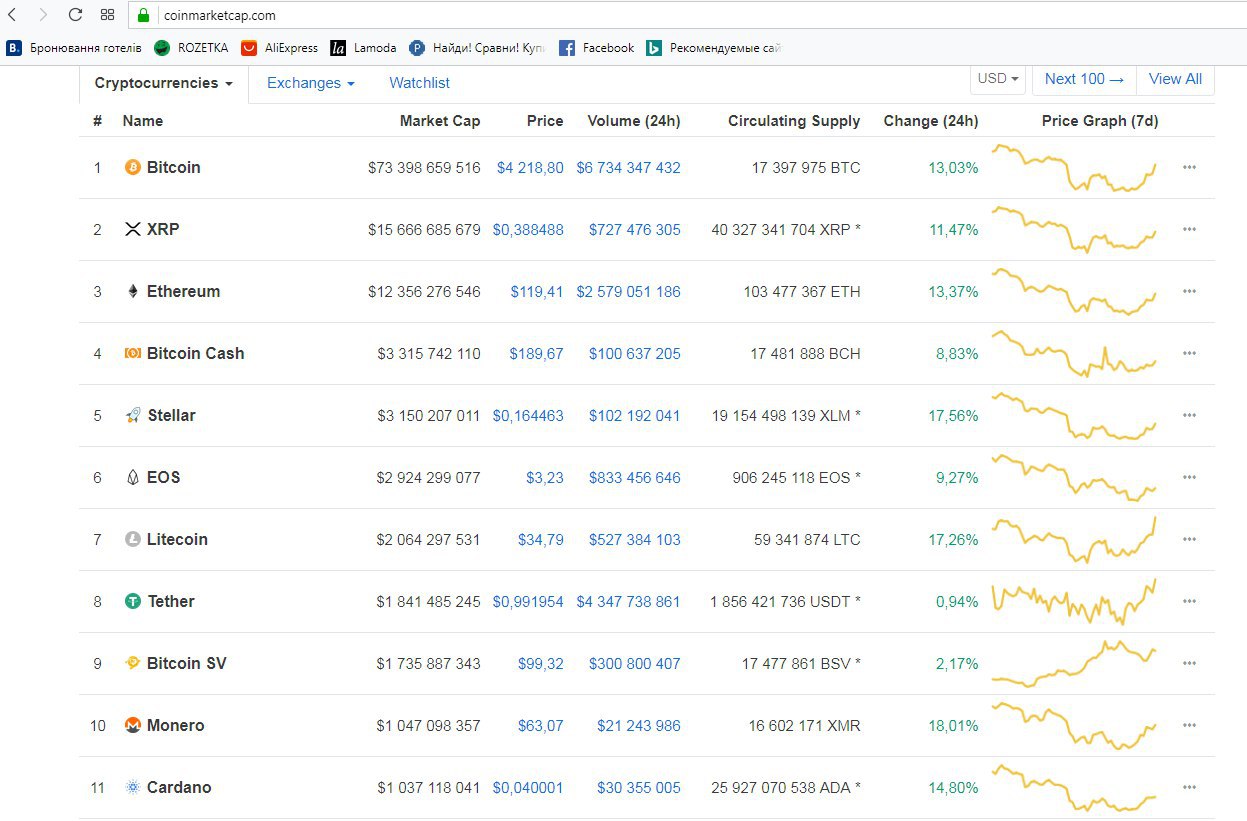The height and width of the screenshot is (821, 1247).
Task: Click the XRP logo icon
Action: click(132, 229)
